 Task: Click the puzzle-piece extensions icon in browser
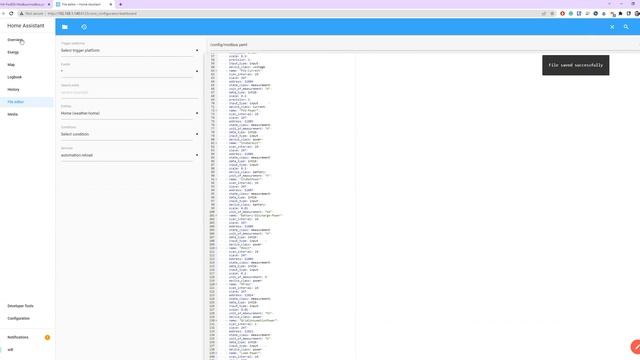pos(620,13)
